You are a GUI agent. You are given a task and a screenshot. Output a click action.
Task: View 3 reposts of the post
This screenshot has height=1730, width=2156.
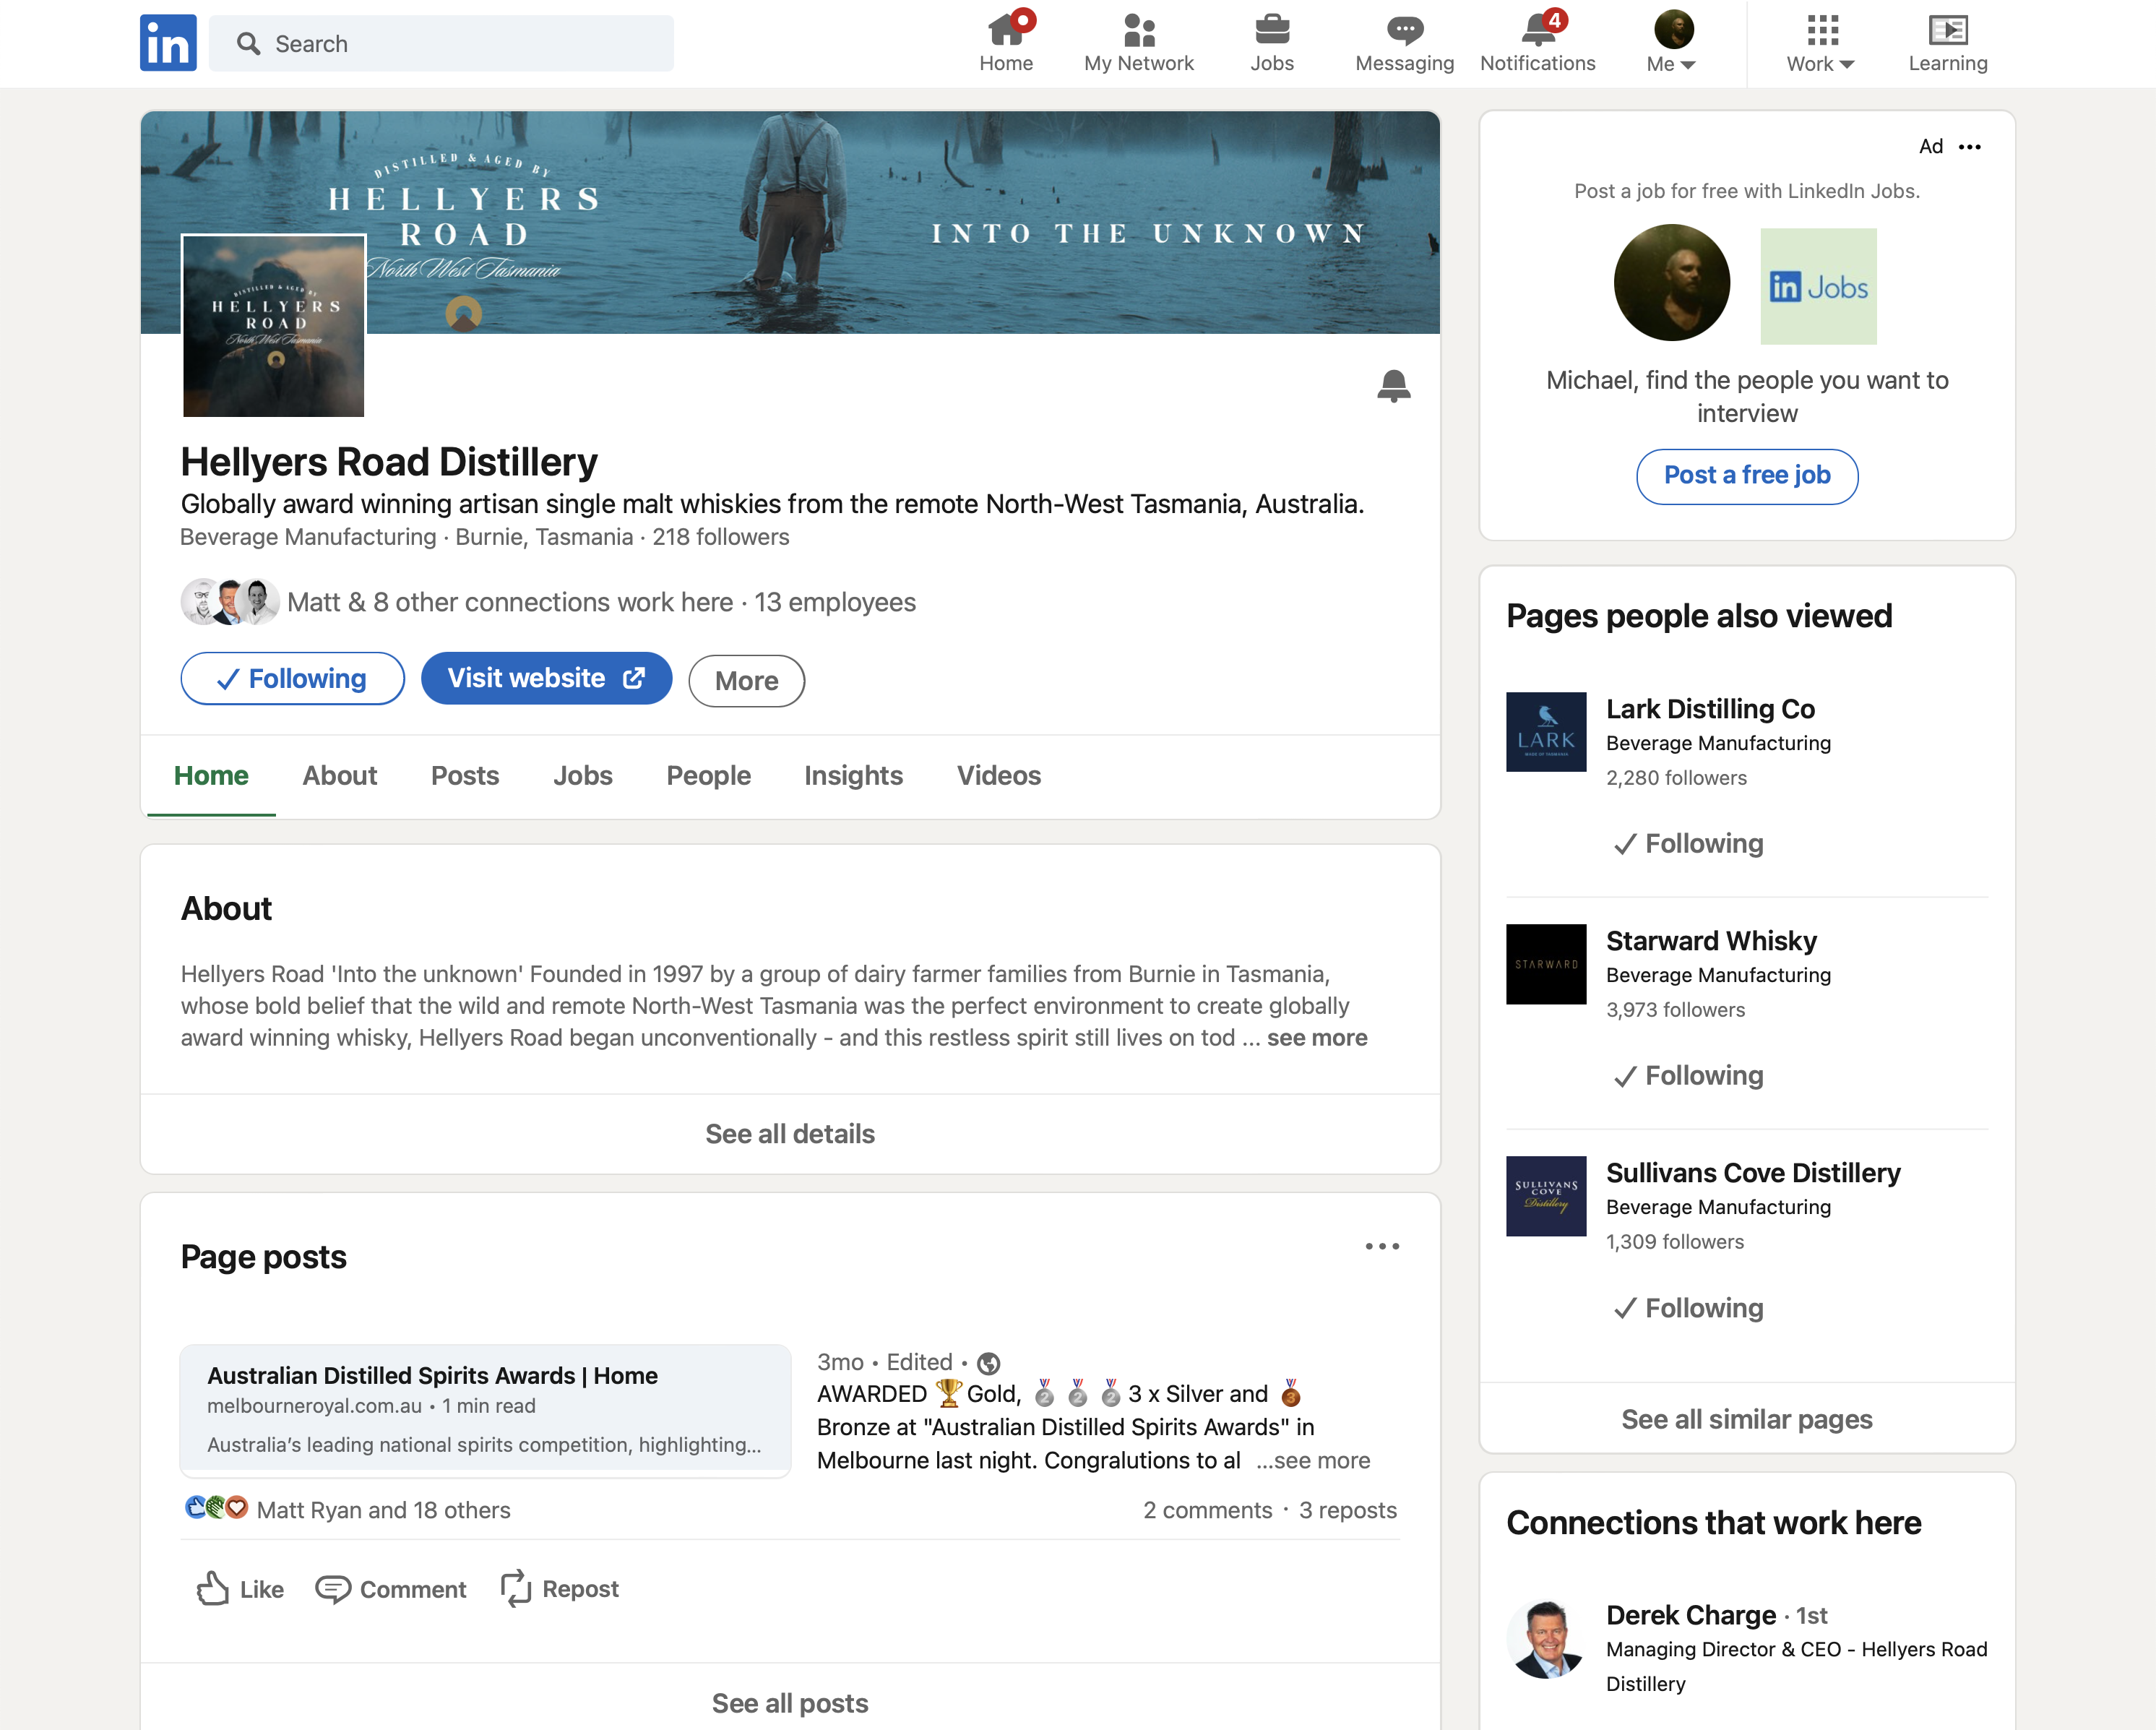1347,1510
